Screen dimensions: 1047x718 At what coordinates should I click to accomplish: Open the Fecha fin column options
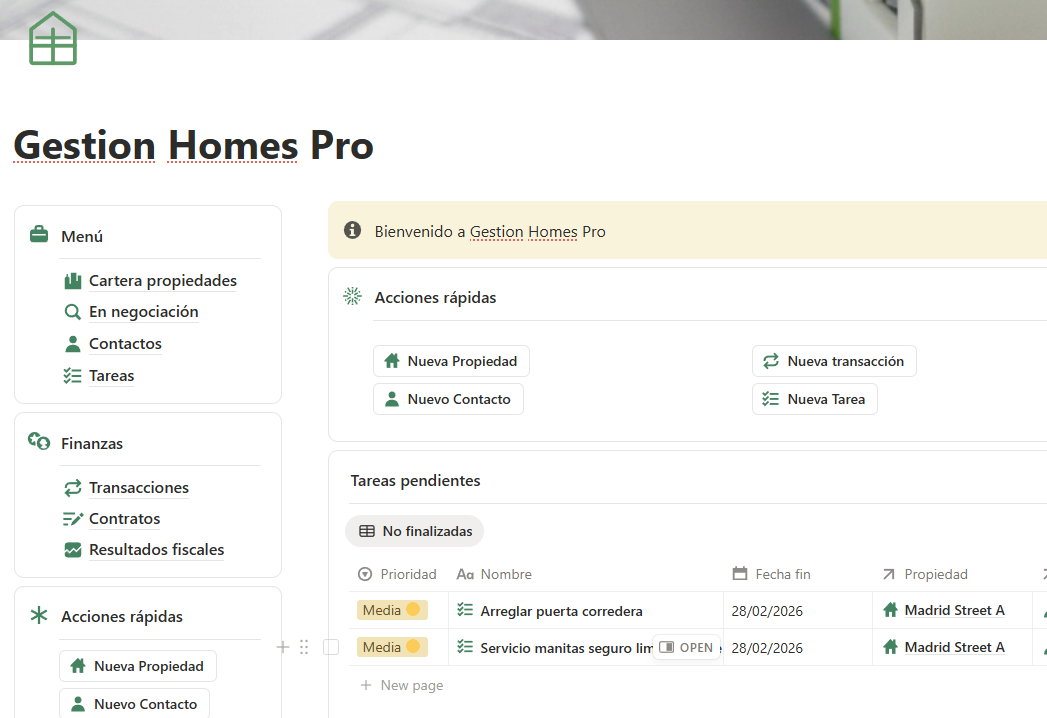(781, 574)
